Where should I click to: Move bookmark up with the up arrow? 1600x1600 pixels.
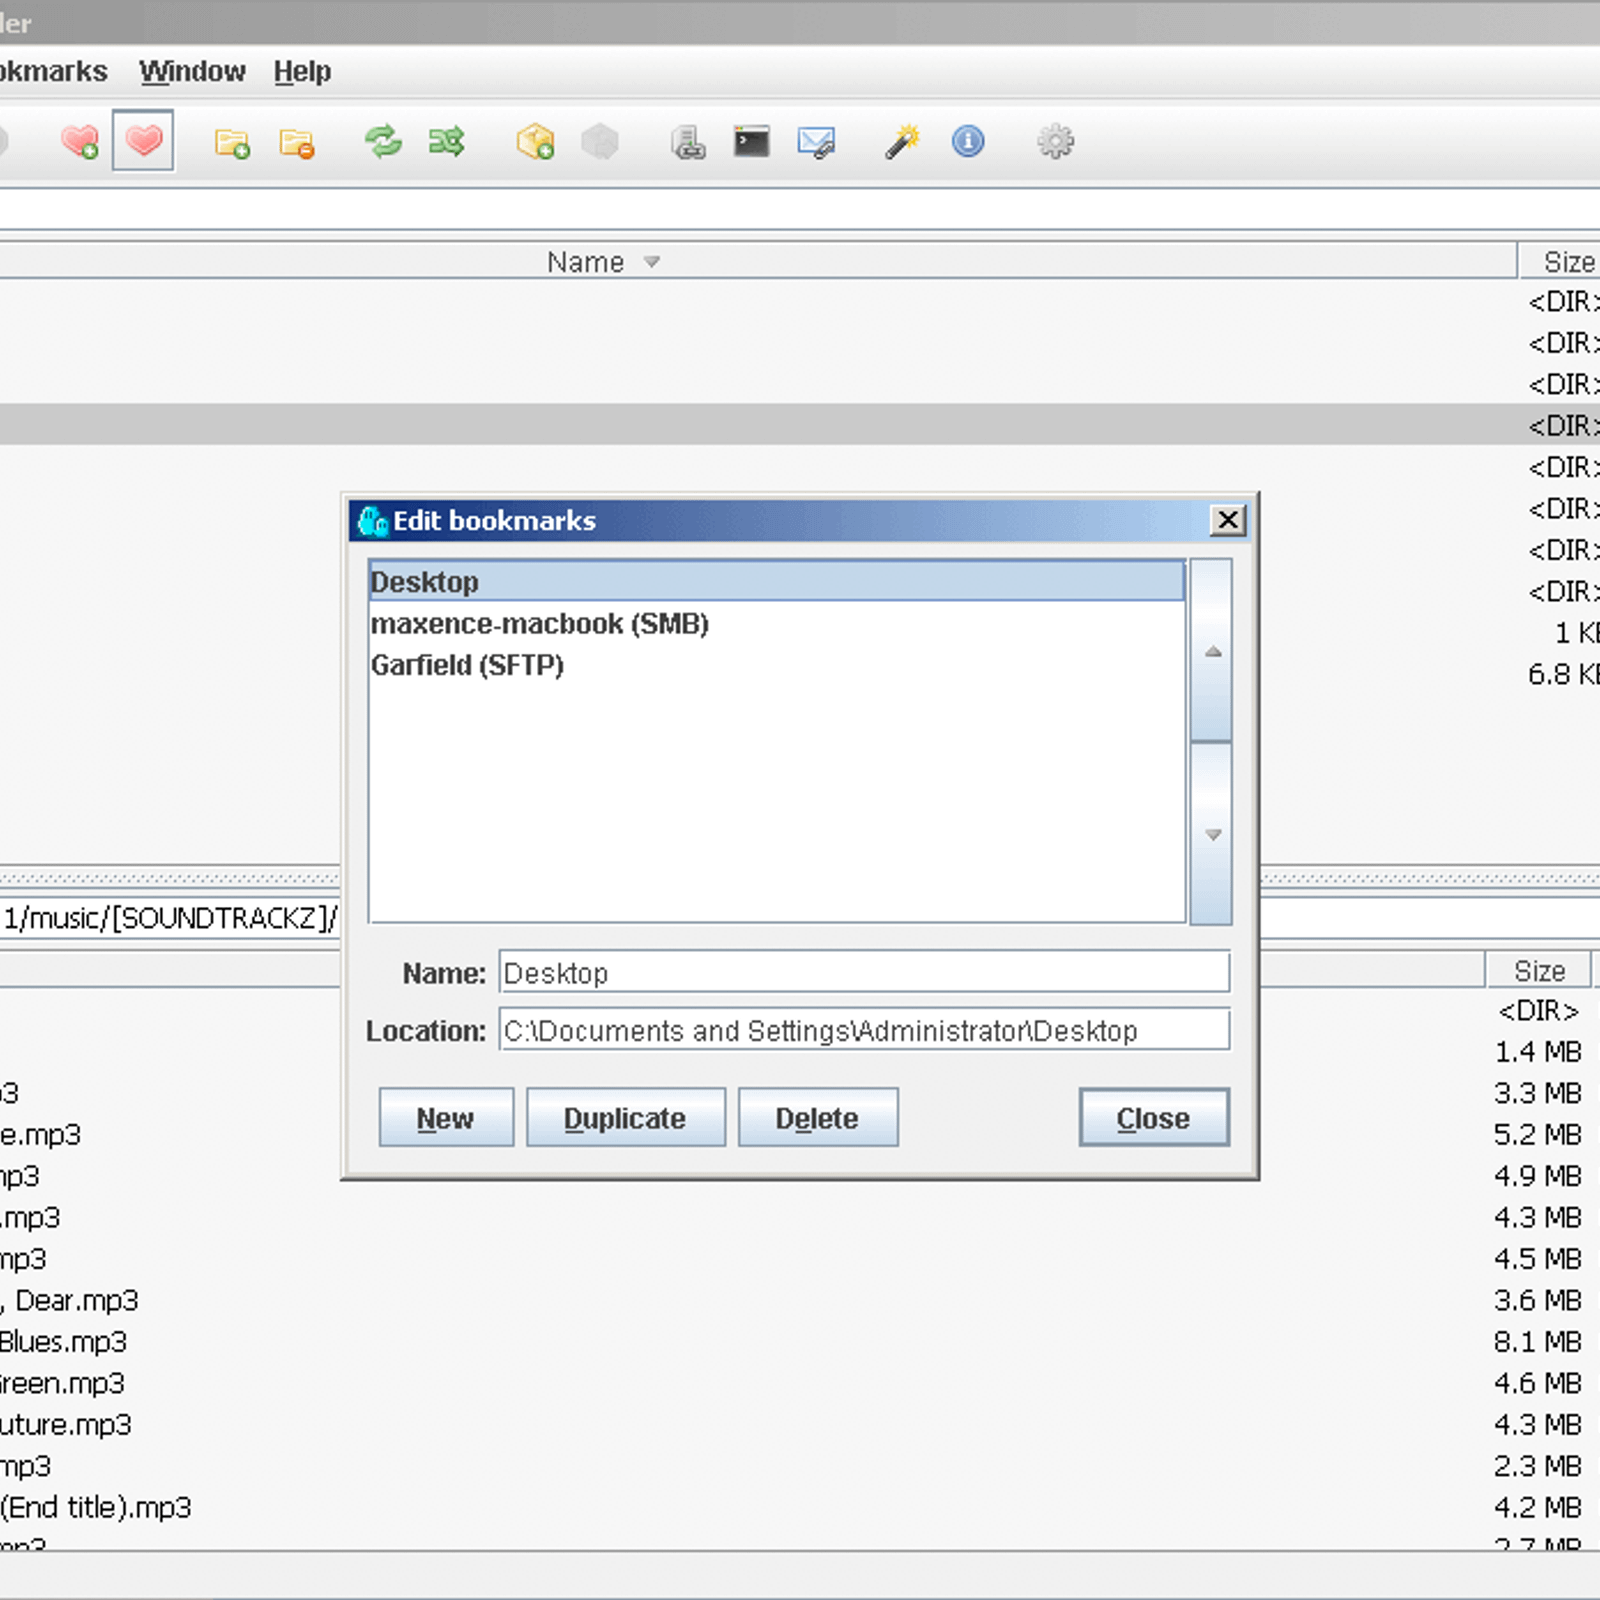point(1212,652)
